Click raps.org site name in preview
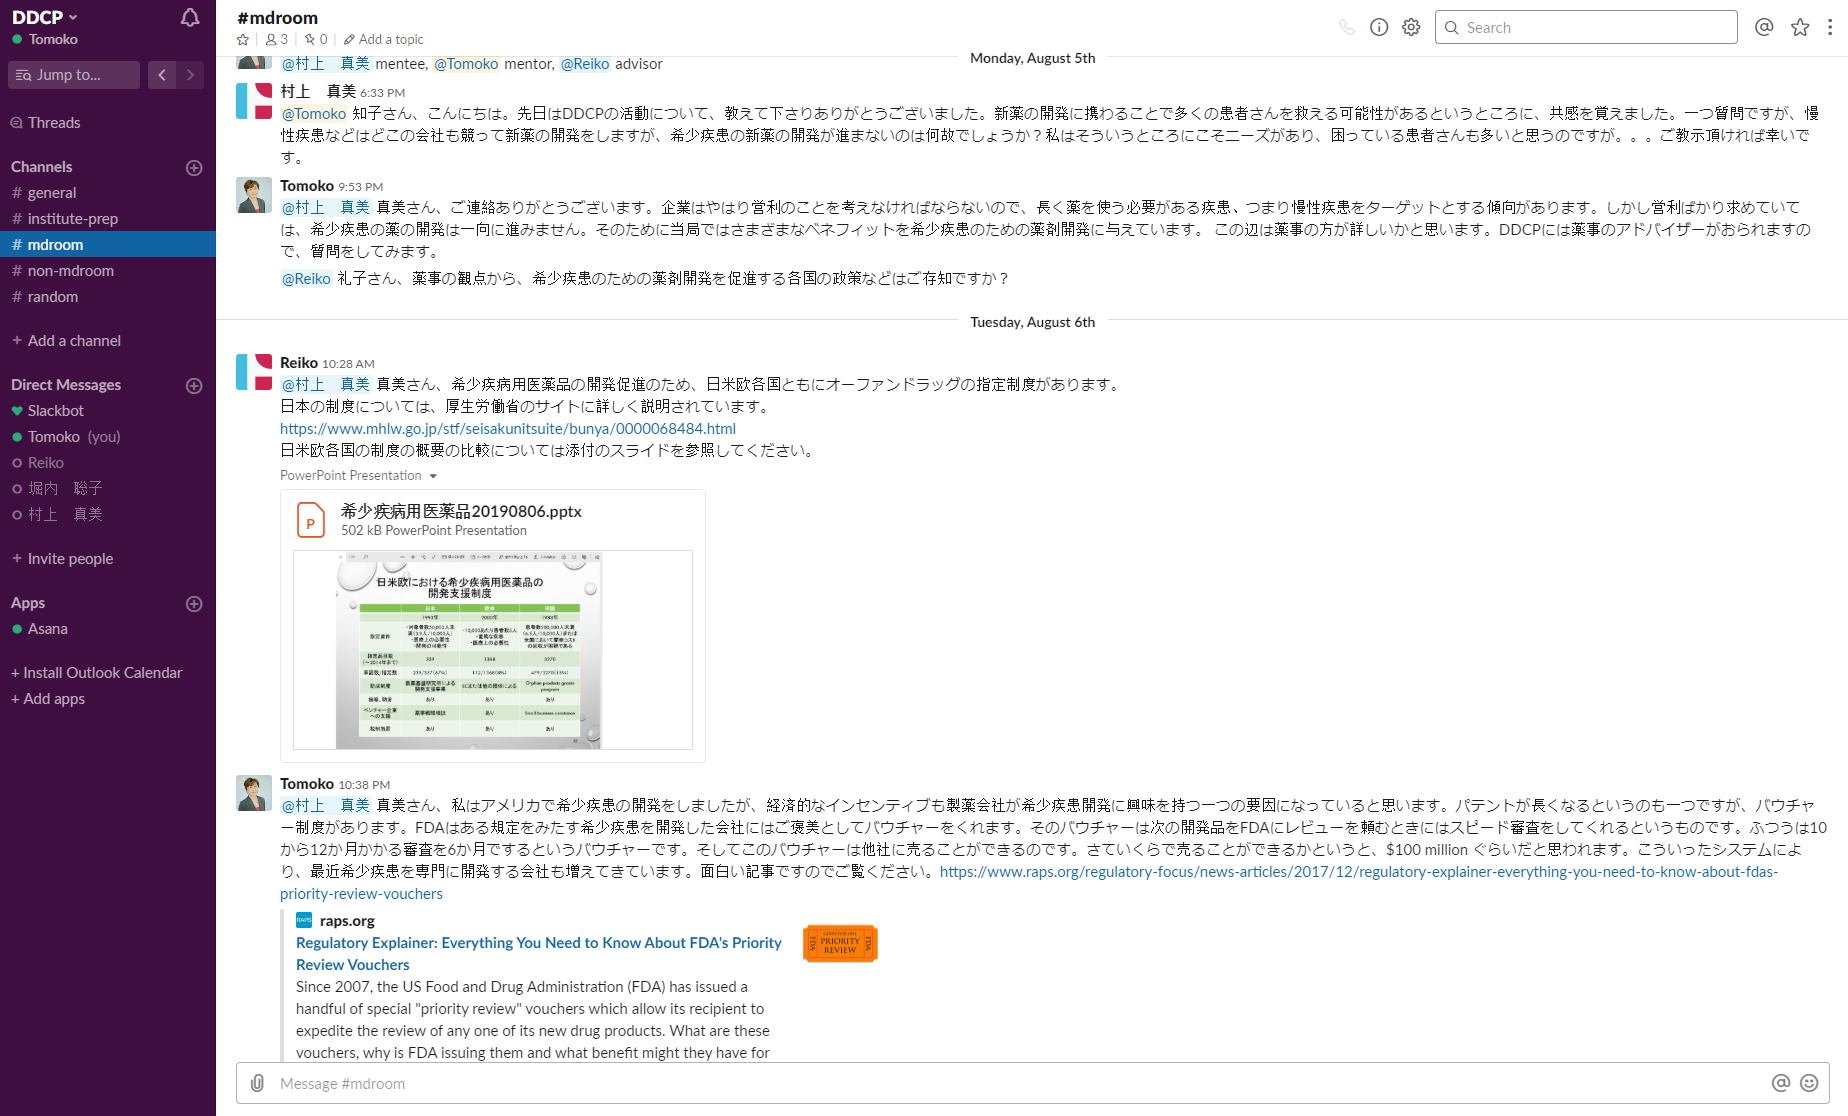The width and height of the screenshot is (1848, 1116). (x=347, y=921)
